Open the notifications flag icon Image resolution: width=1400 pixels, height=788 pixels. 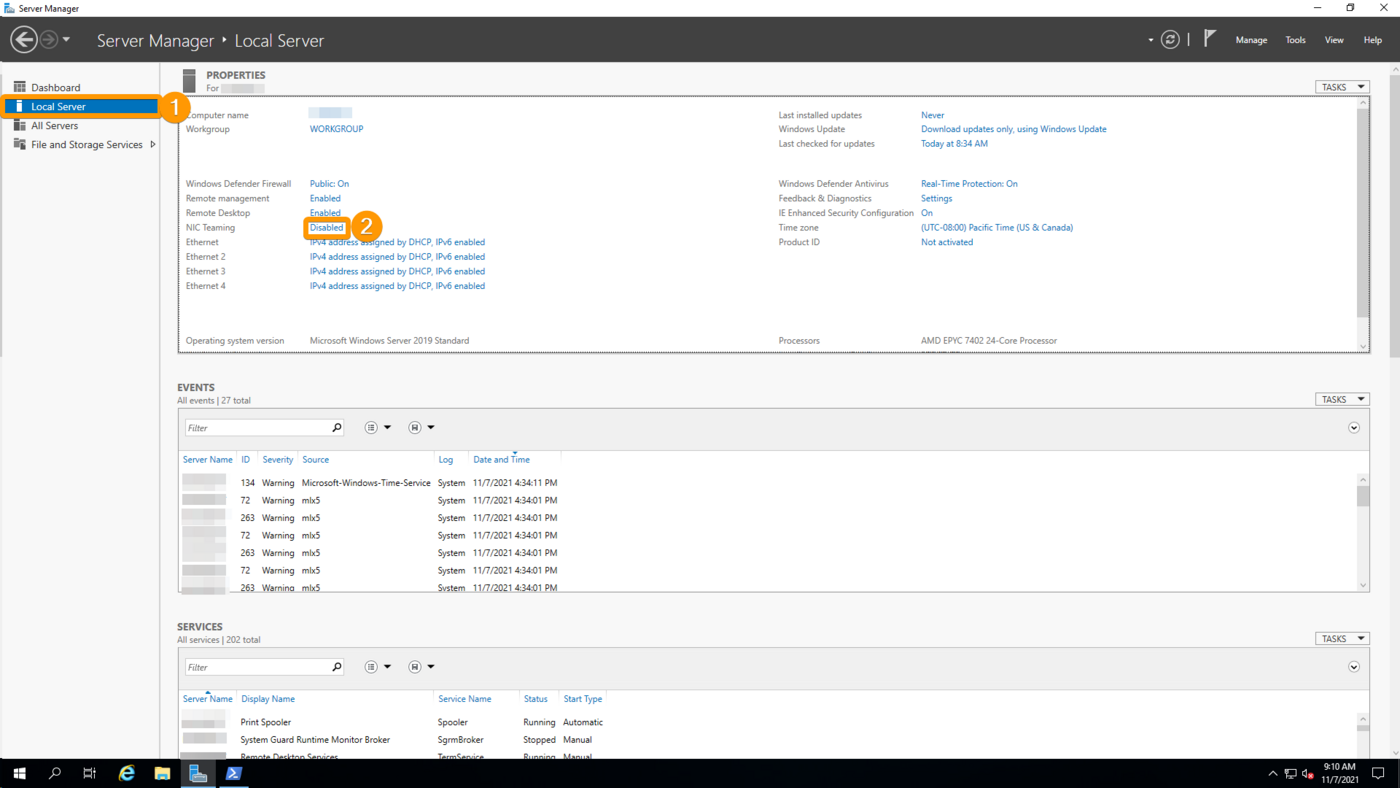pos(1210,39)
